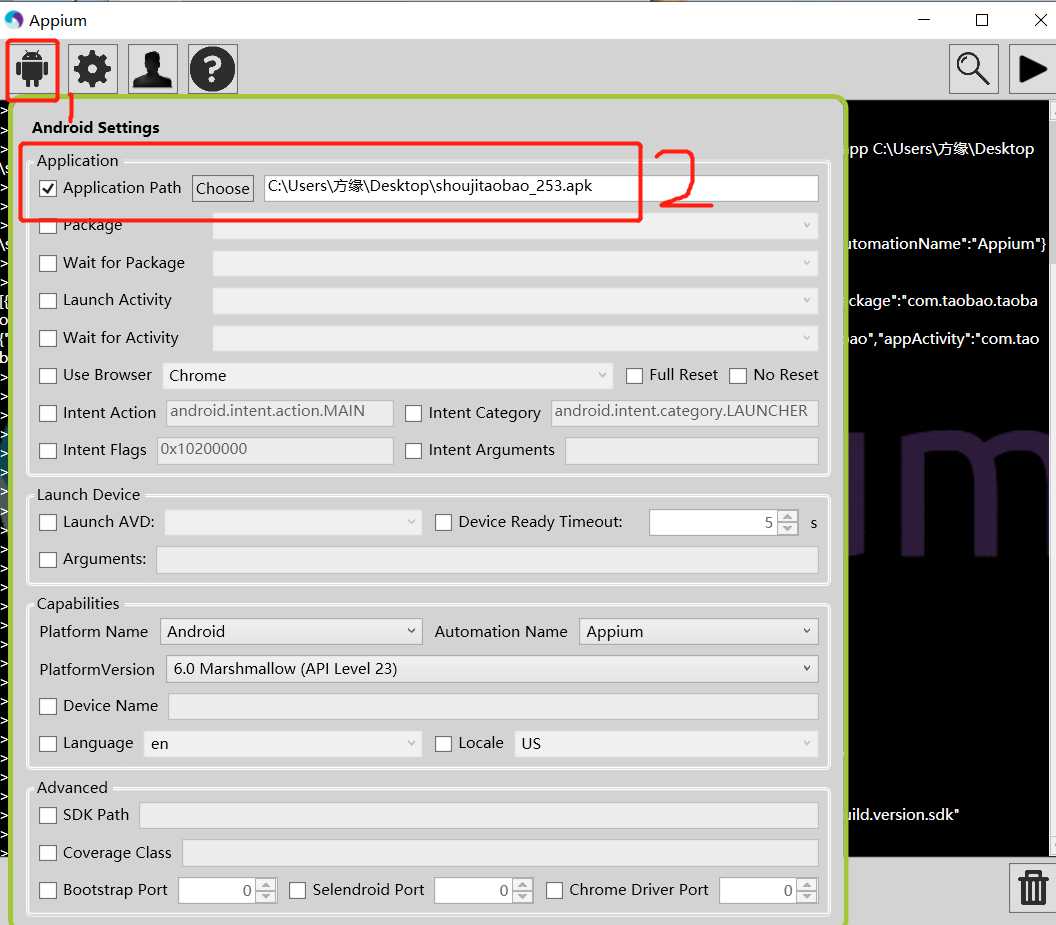Open the About question mark icon
The image size is (1056, 925).
tap(213, 69)
